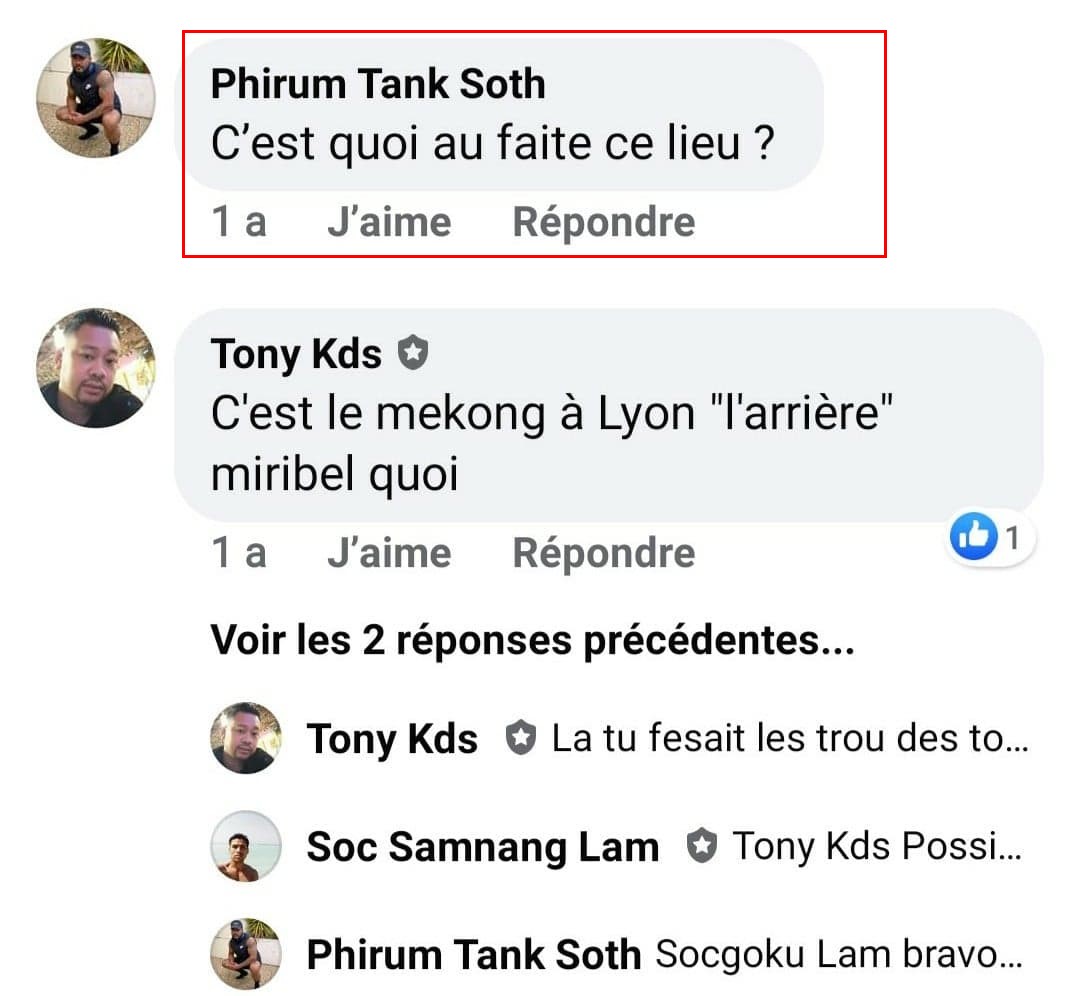Image resolution: width=1080 pixels, height=996 pixels.
Task: Expand Tony Kds's truncated reply text
Action: (x=789, y=739)
